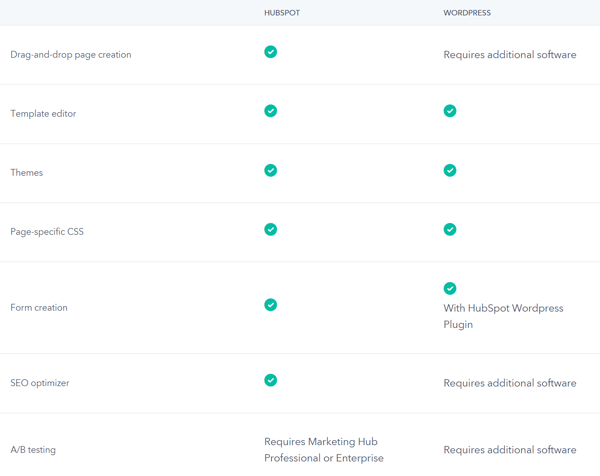
Task: Select the HUBSPOT column header
Action: (282, 13)
